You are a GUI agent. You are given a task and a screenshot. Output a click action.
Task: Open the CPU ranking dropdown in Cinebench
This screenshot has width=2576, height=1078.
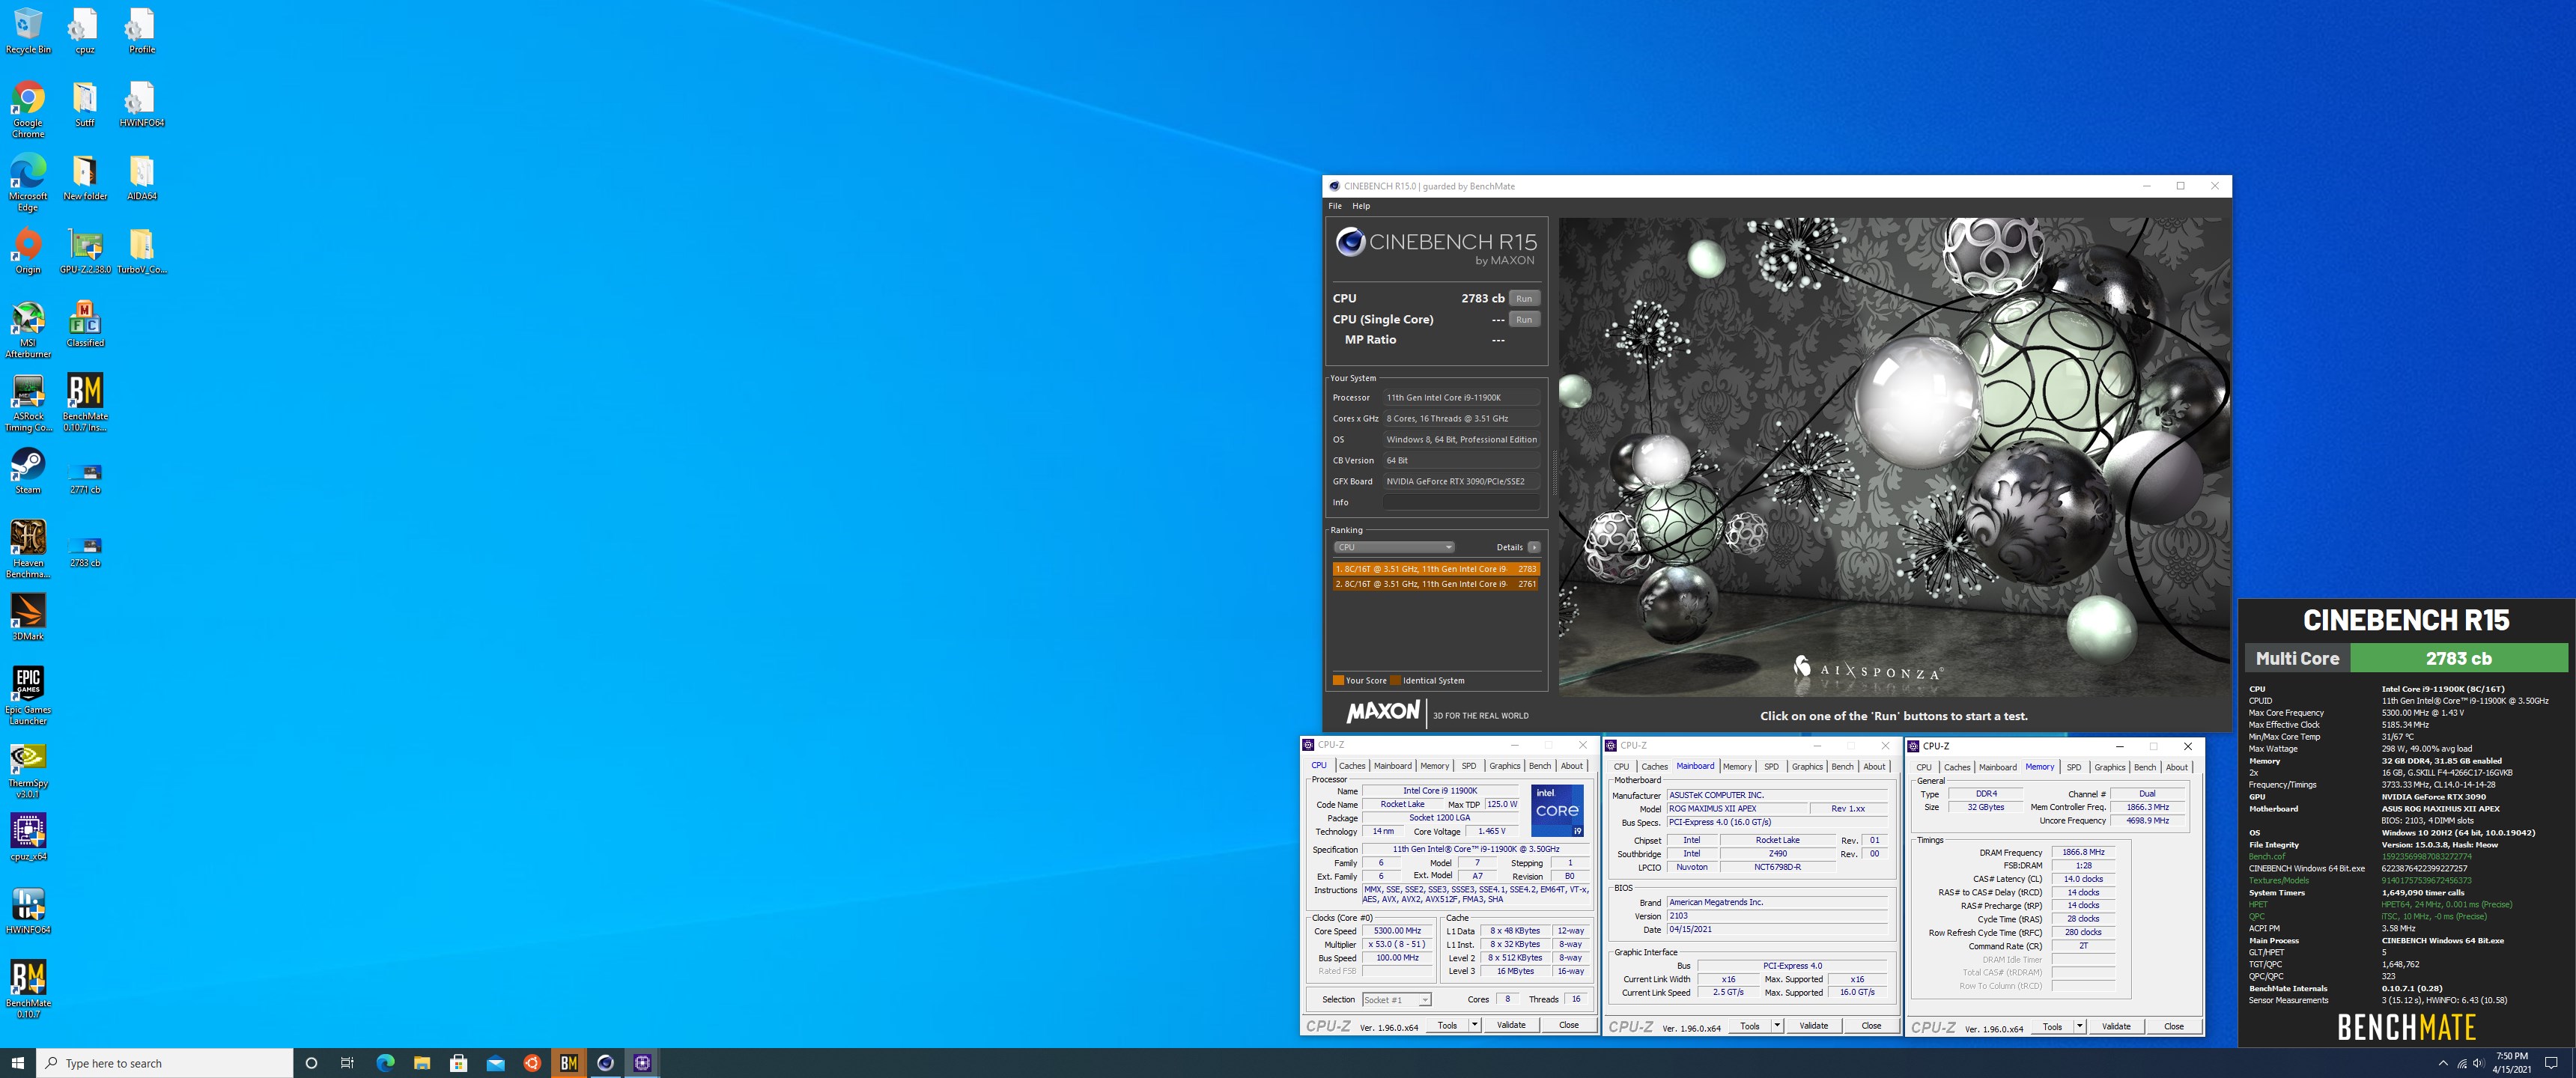click(x=1393, y=547)
